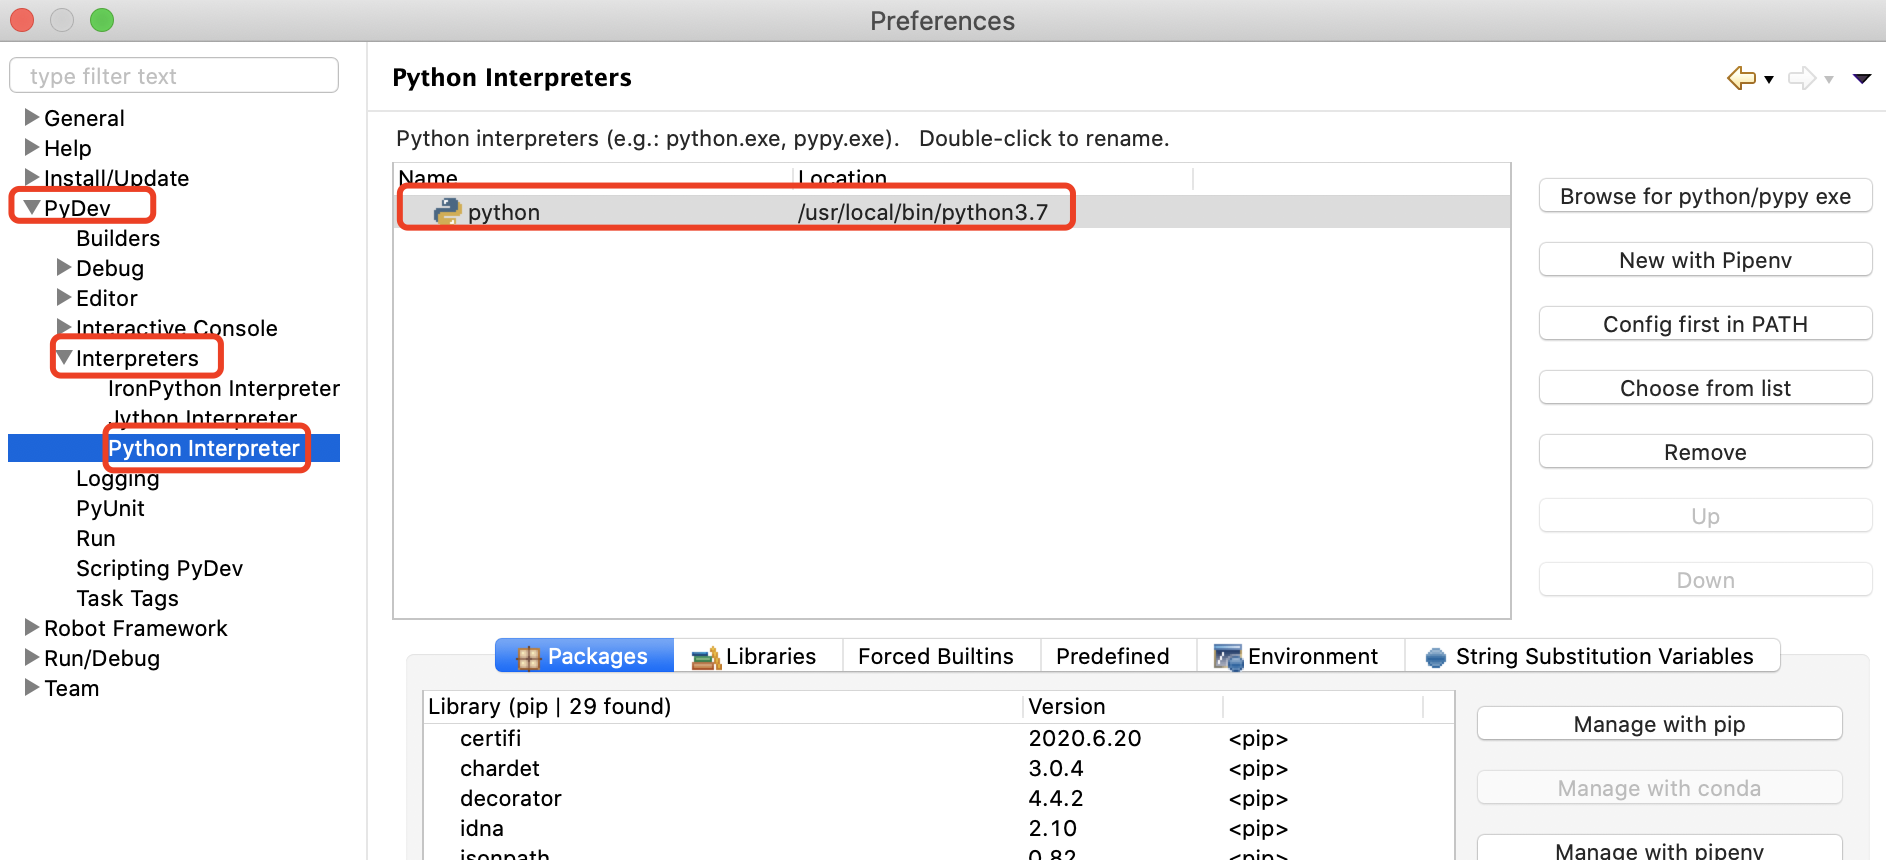The width and height of the screenshot is (1886, 860).
Task: Click the Team label in tree
Action: click(x=72, y=688)
